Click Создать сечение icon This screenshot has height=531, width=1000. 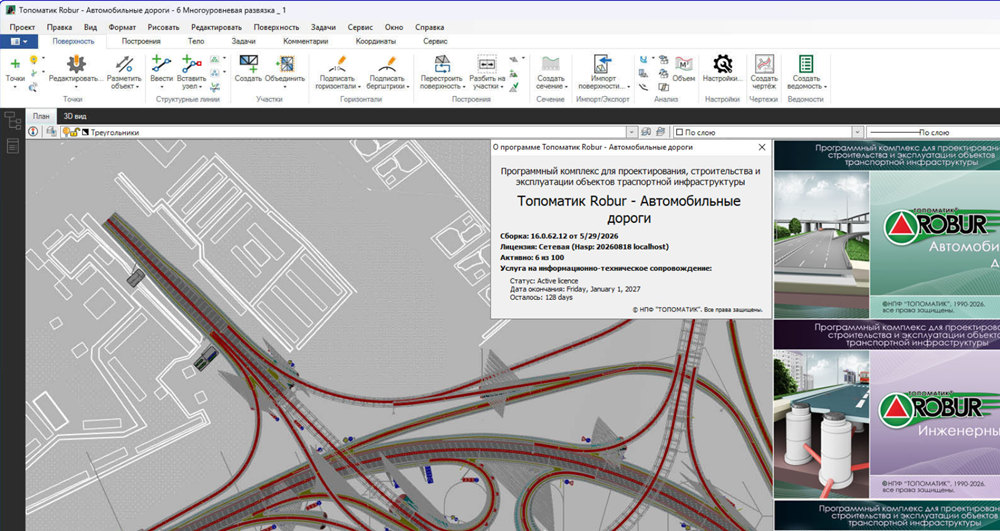point(550,64)
